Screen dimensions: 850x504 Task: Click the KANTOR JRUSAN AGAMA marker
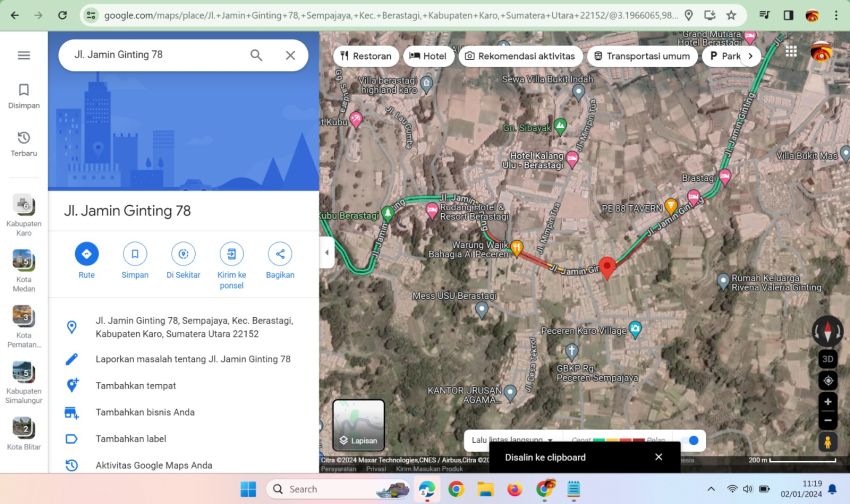pos(510,393)
